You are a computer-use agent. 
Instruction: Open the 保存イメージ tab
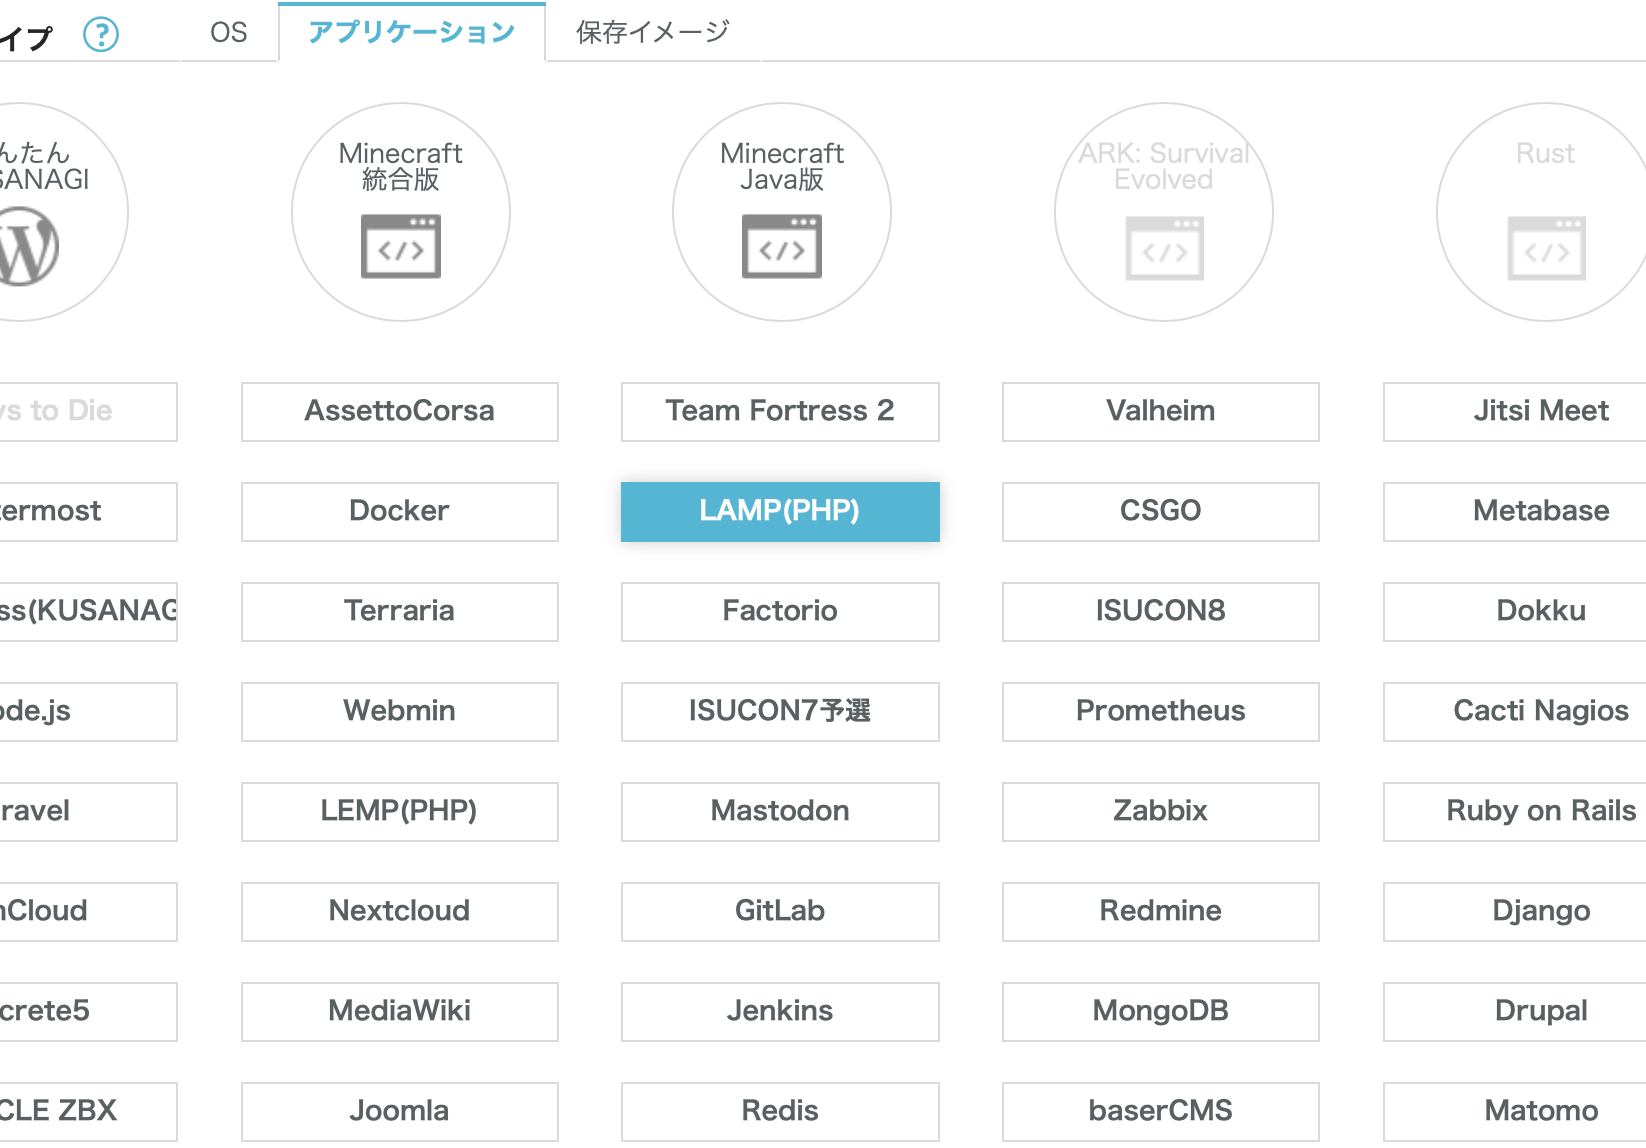click(652, 33)
